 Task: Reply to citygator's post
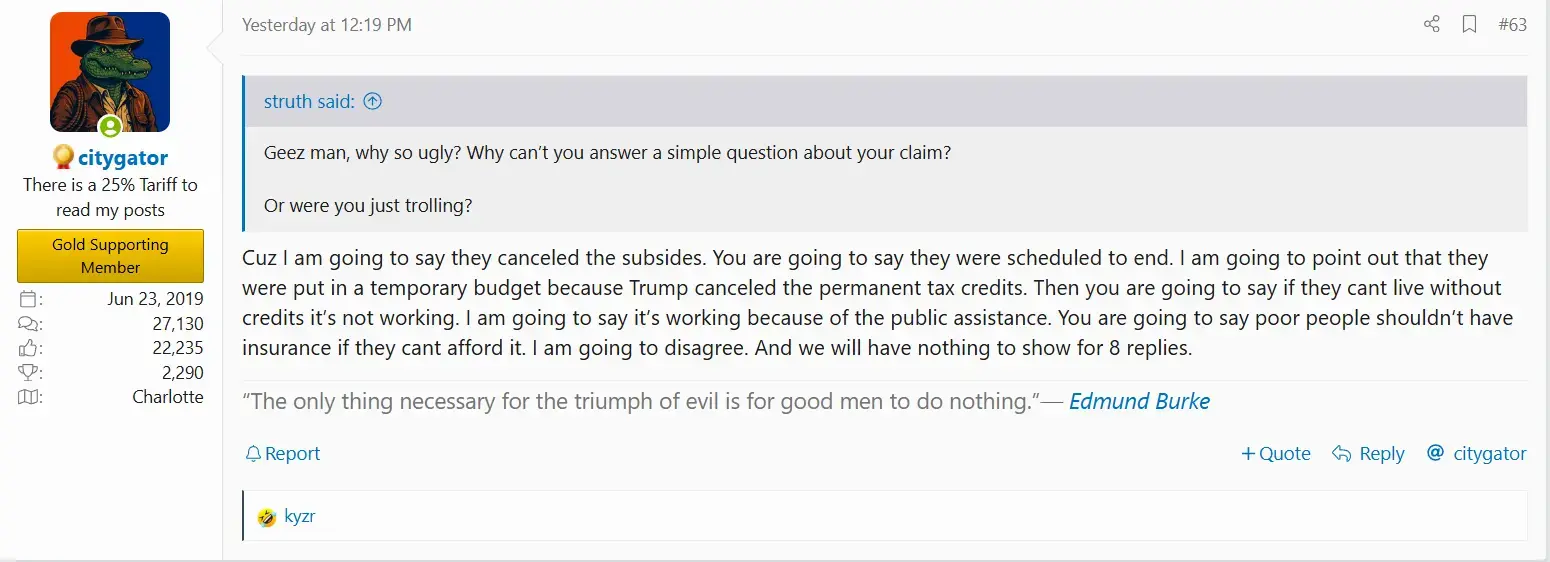click(1368, 454)
